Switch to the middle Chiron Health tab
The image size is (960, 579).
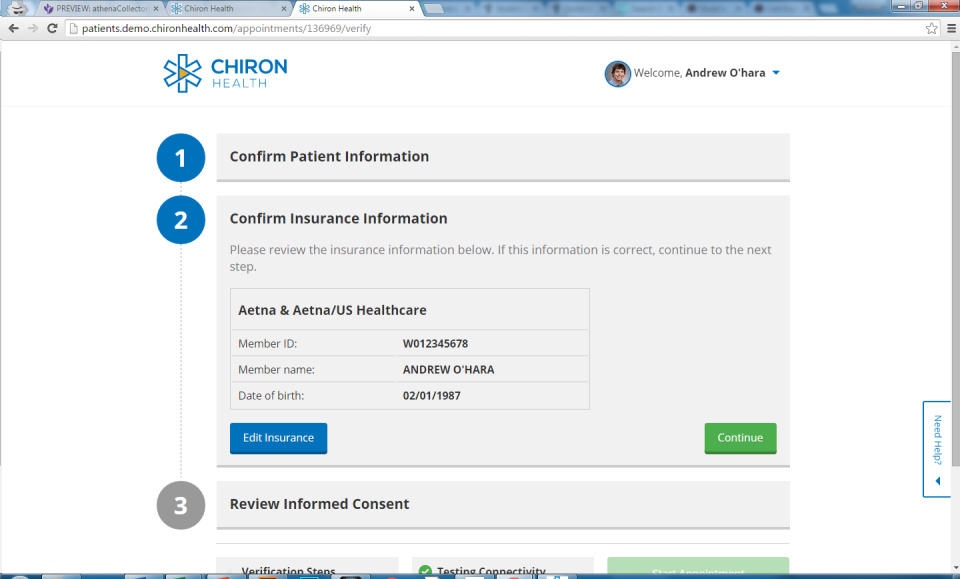tap(228, 9)
